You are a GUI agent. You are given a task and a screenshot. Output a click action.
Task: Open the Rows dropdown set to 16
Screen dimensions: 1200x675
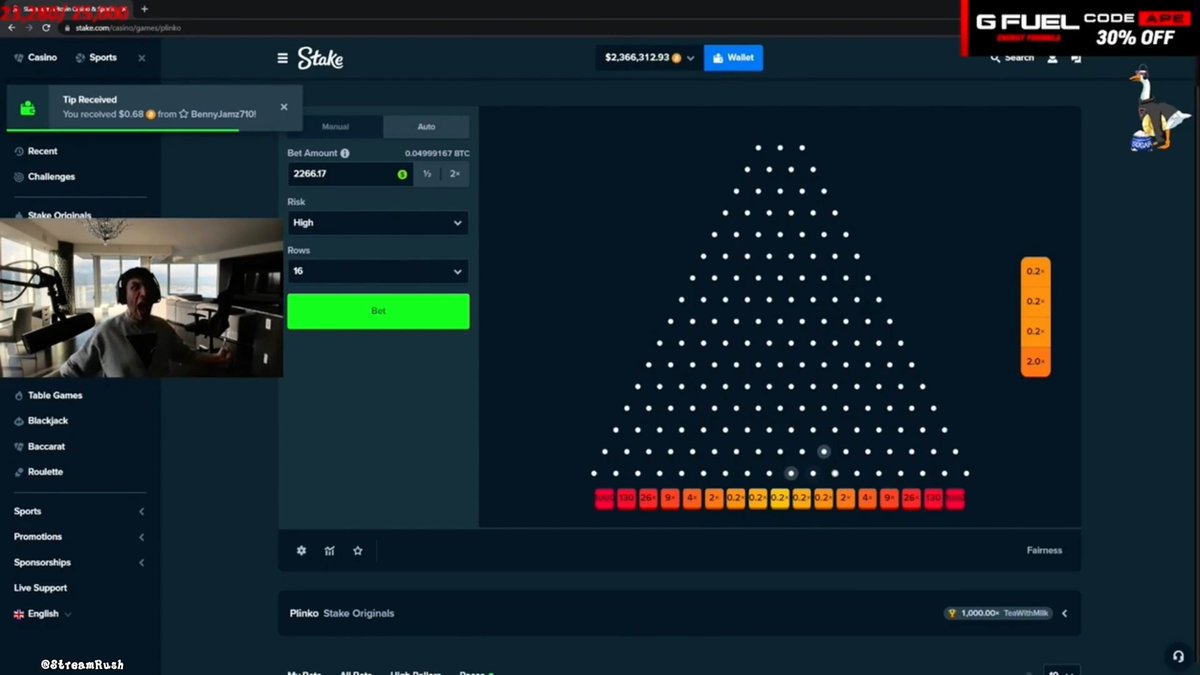point(378,271)
